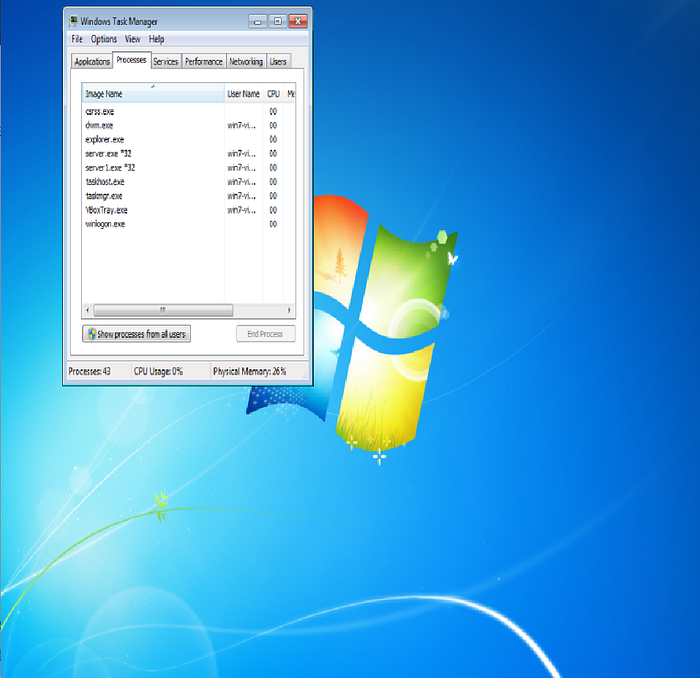700x678 pixels.
Task: Sort processes by CPU column header
Action: (273, 94)
